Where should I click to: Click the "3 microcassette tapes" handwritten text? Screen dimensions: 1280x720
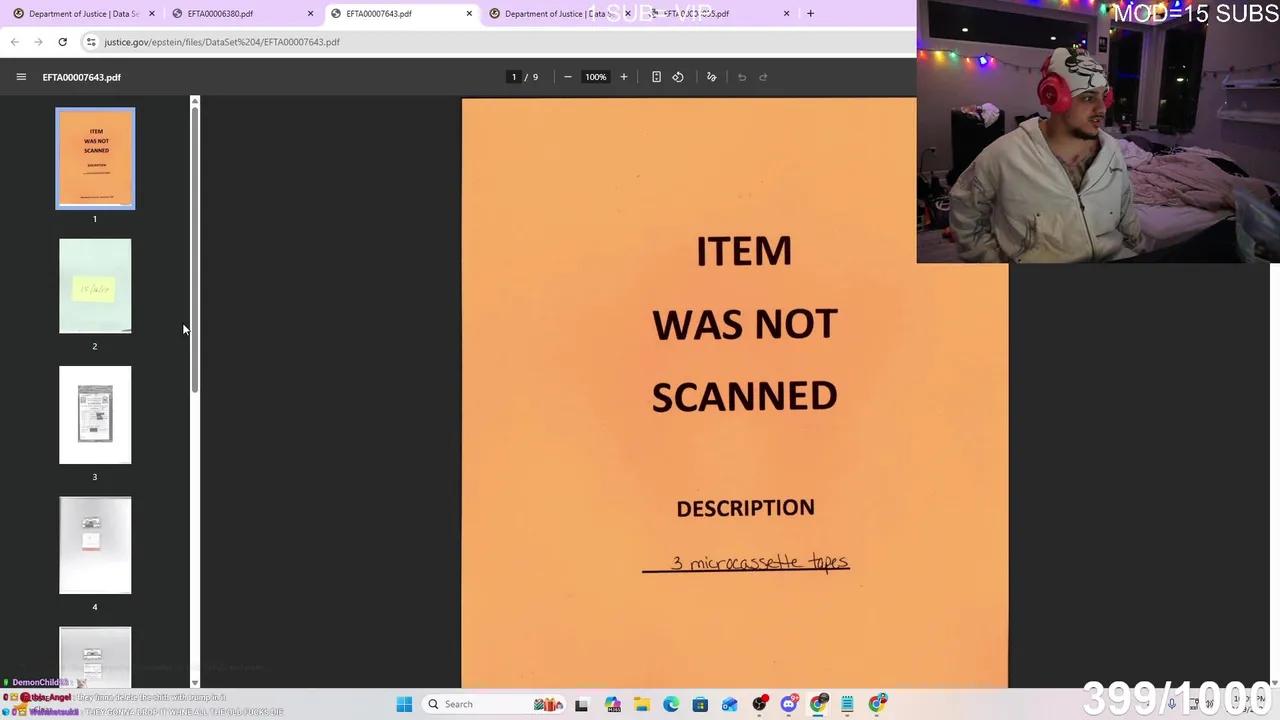pyautogui.click(x=760, y=562)
